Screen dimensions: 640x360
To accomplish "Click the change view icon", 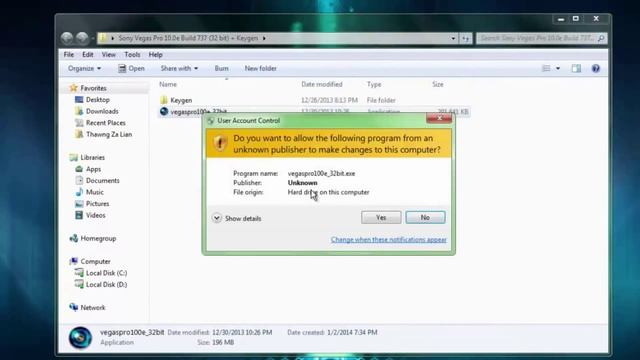I will pos(546,69).
